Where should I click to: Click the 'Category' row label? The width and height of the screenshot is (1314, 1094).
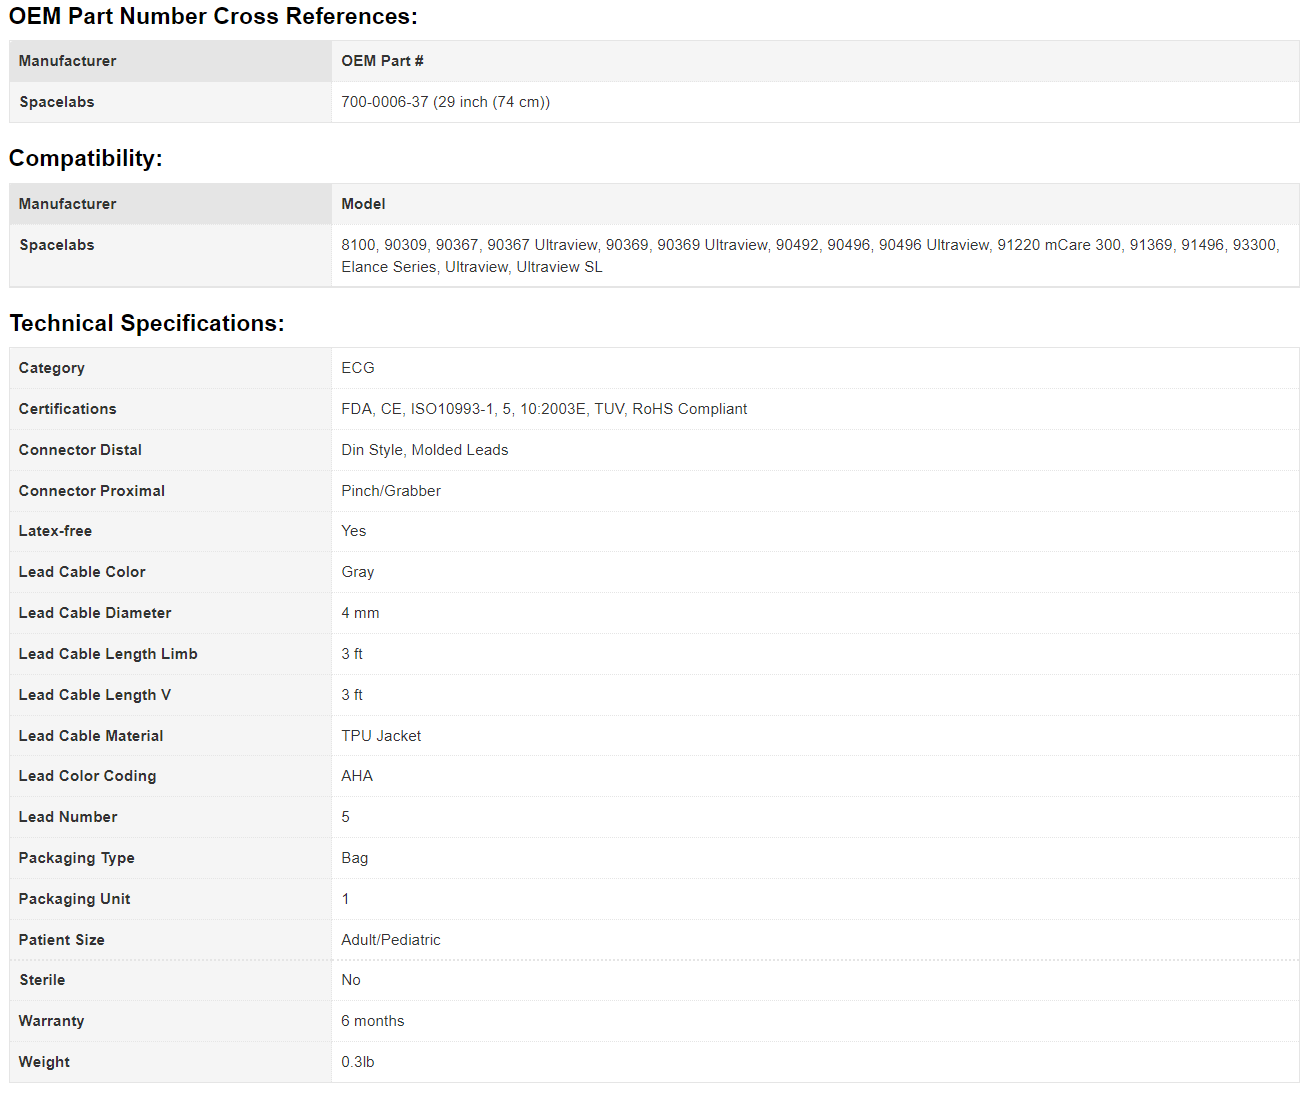(52, 368)
